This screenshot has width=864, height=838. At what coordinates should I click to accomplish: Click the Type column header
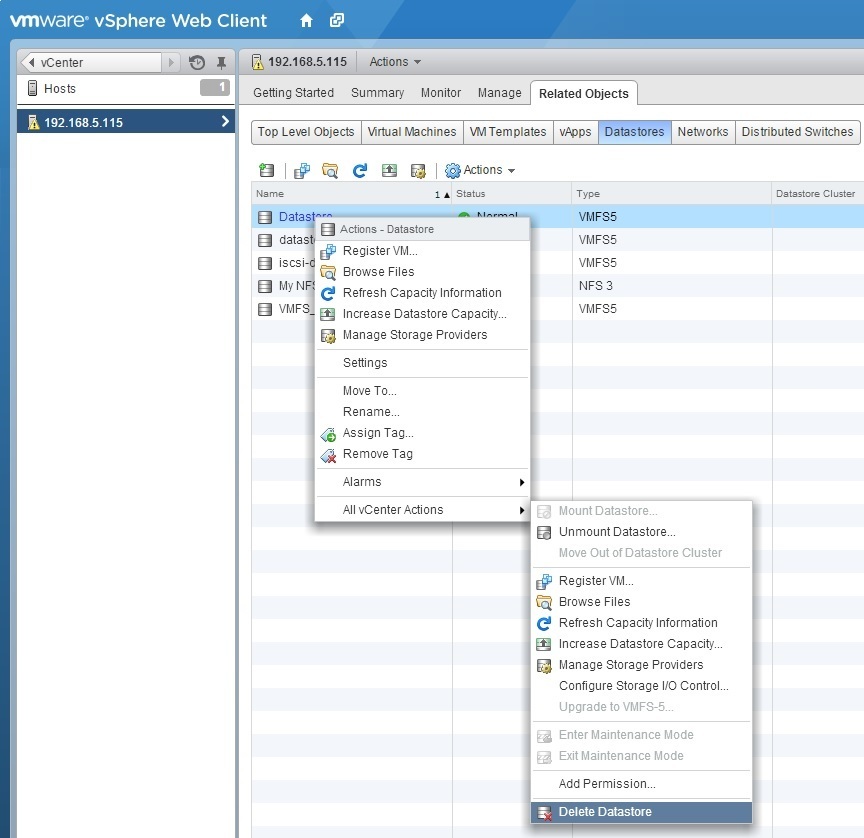(671, 194)
